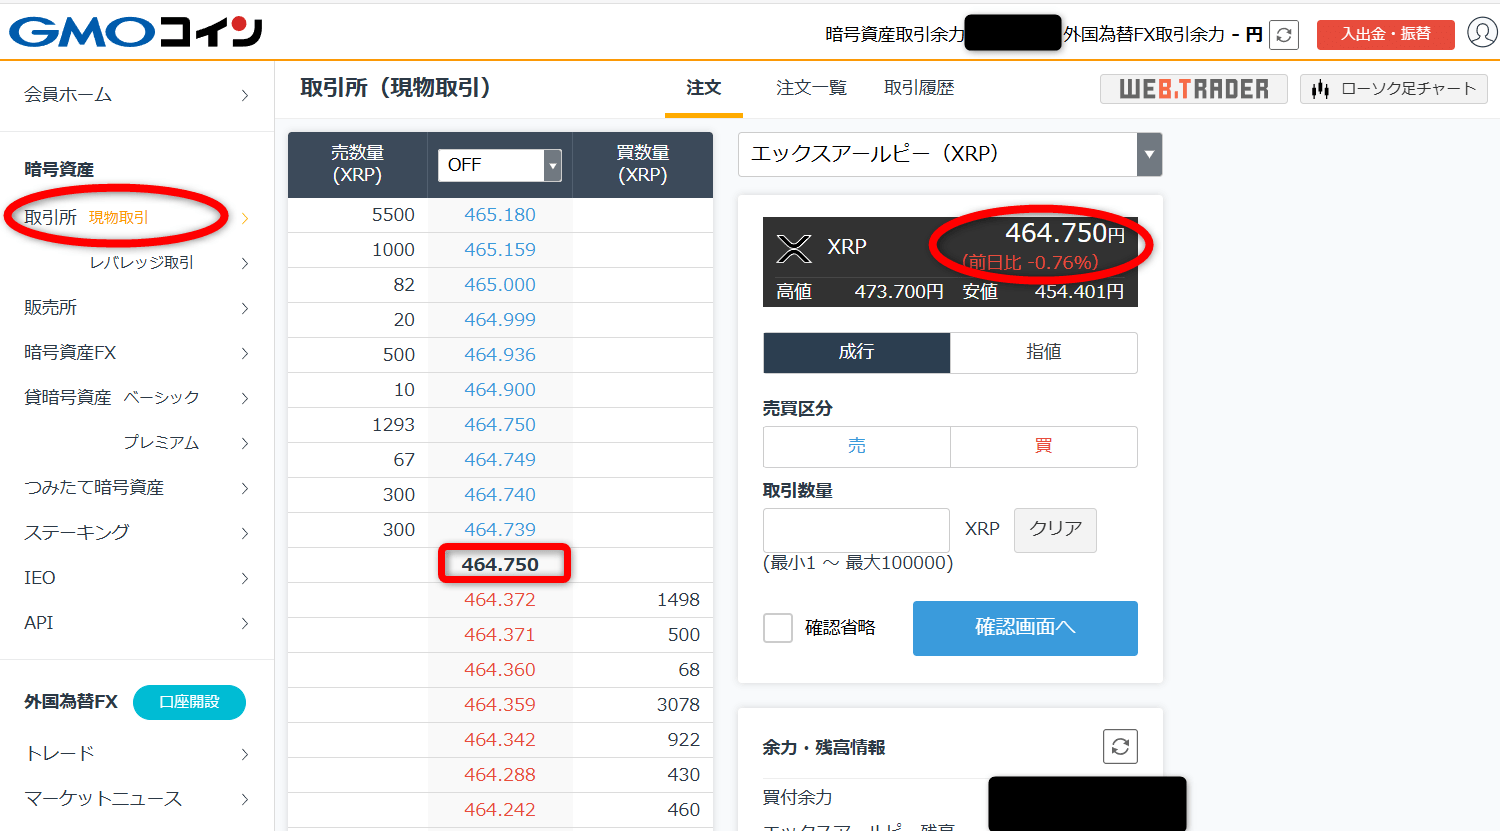Click the 高値 473.700円 value
The image size is (1500, 831).
click(899, 292)
